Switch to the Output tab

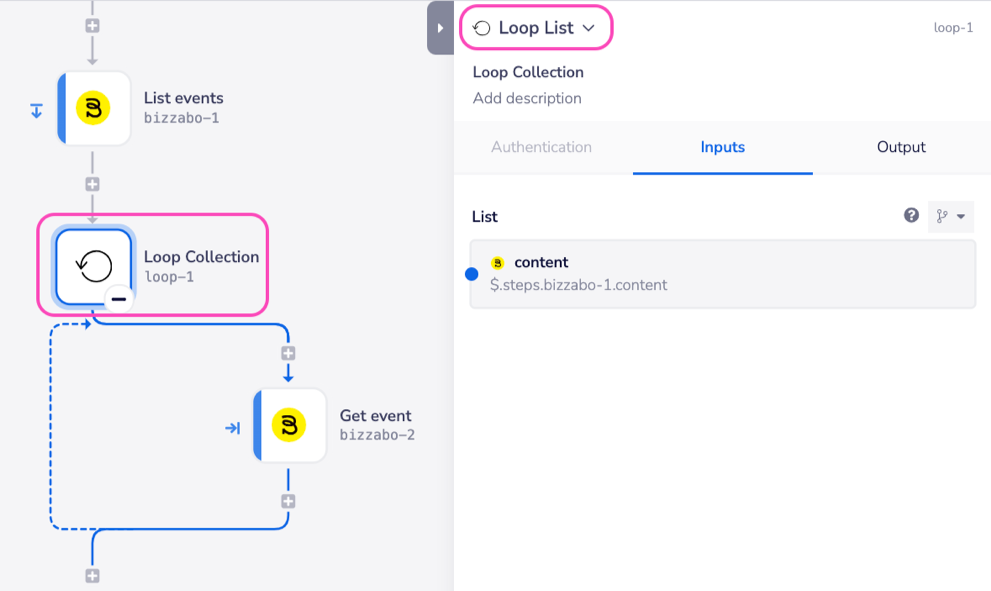point(901,147)
